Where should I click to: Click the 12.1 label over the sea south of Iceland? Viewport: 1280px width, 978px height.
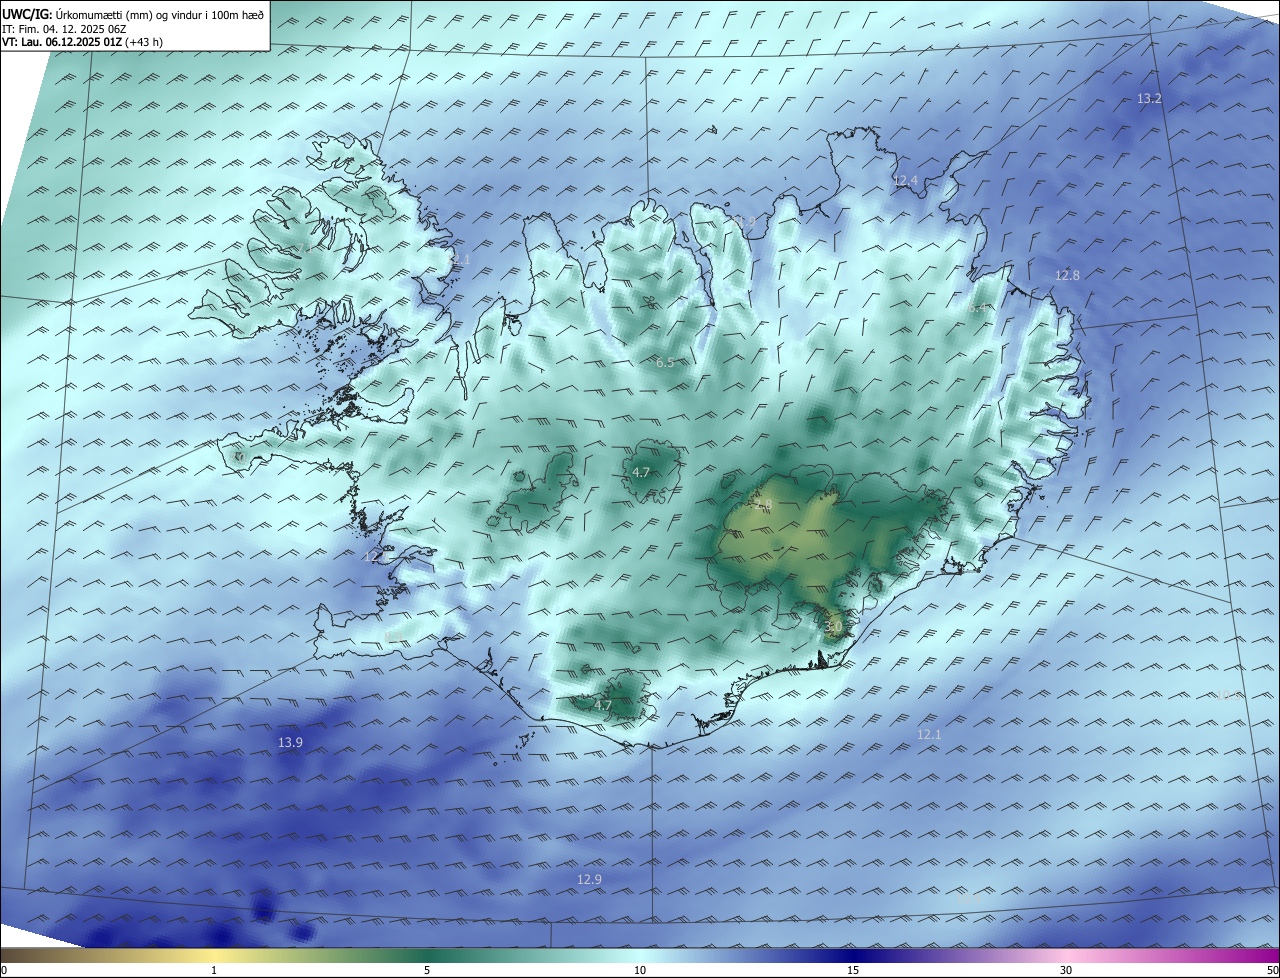click(x=929, y=735)
